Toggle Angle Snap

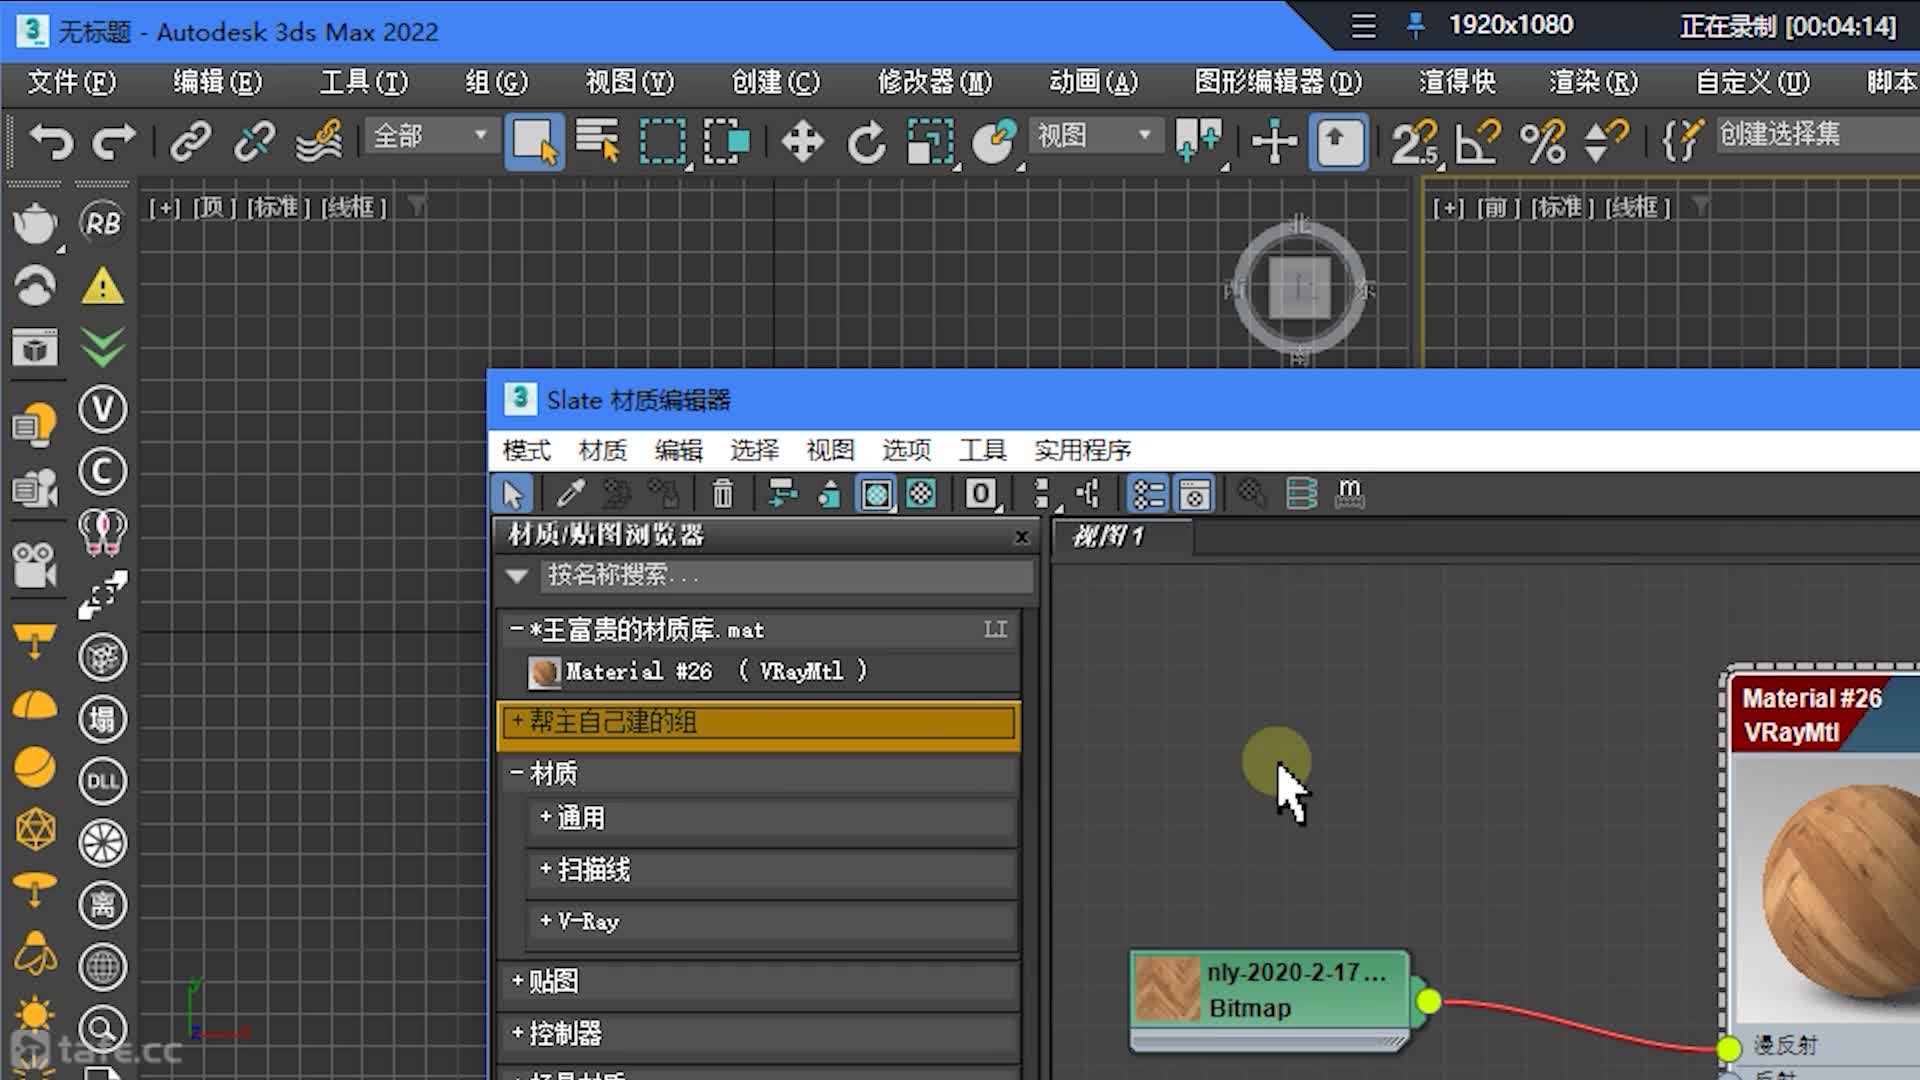tap(1478, 141)
